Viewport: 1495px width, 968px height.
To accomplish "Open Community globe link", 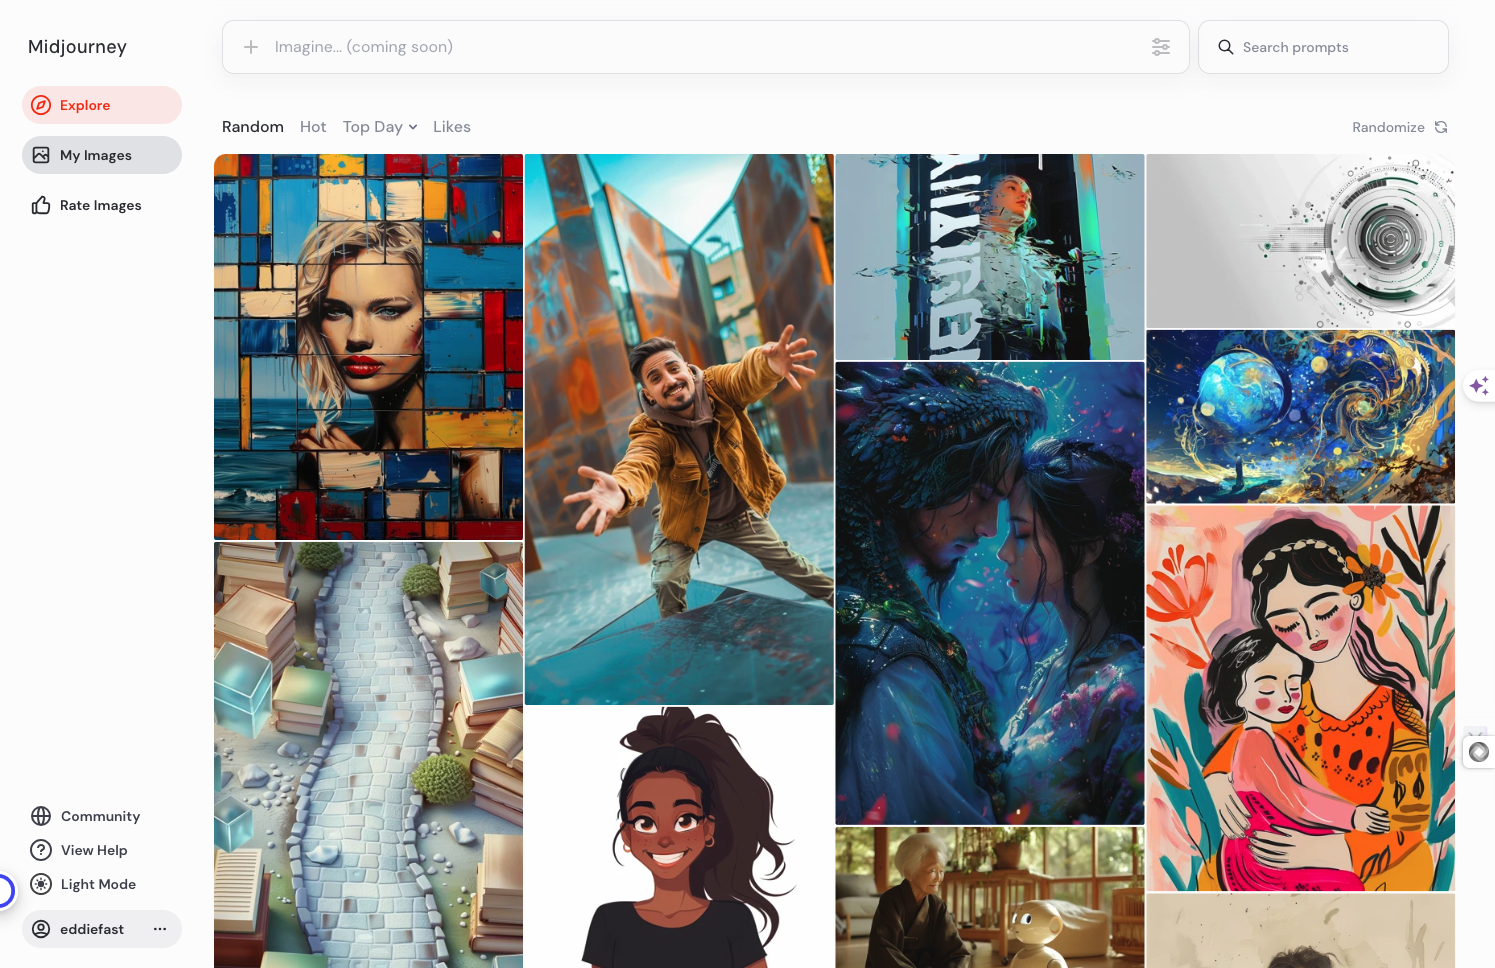I will click(x=86, y=816).
